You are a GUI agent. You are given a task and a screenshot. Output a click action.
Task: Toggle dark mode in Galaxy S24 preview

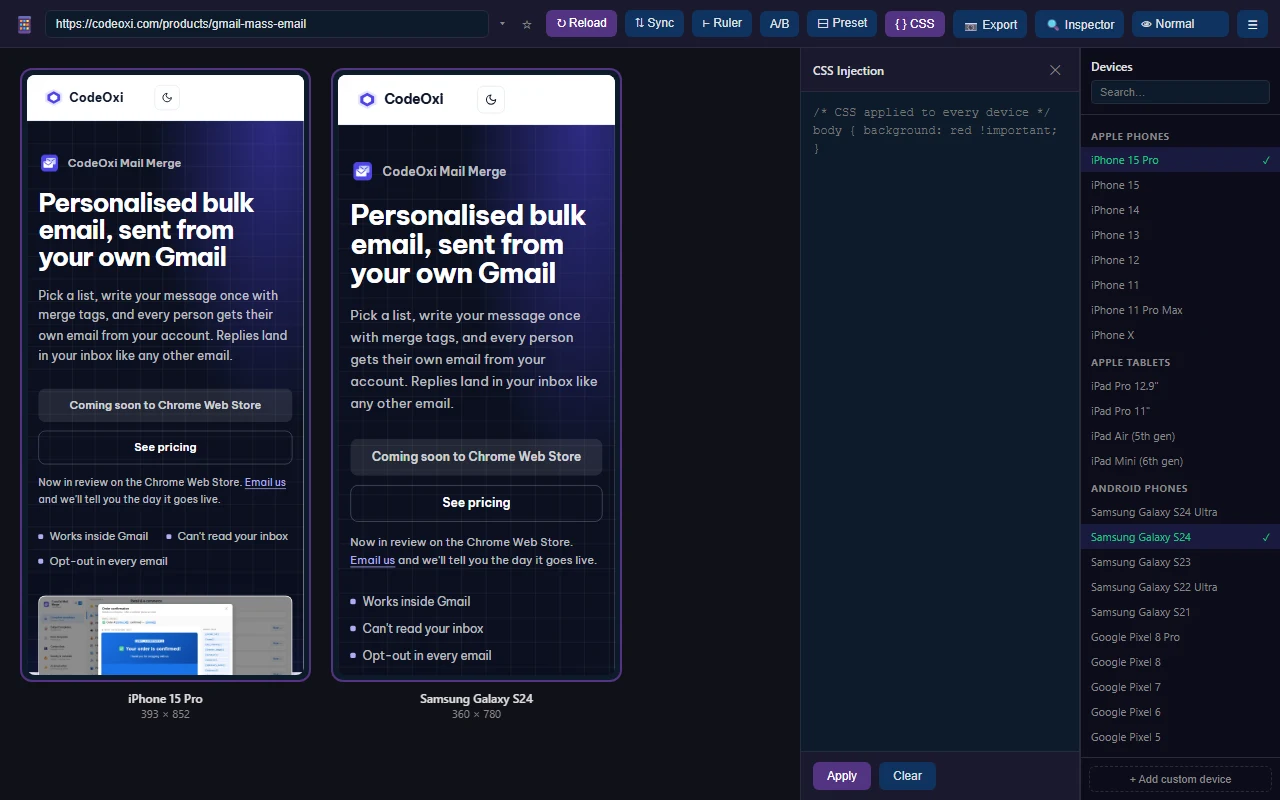[491, 99]
